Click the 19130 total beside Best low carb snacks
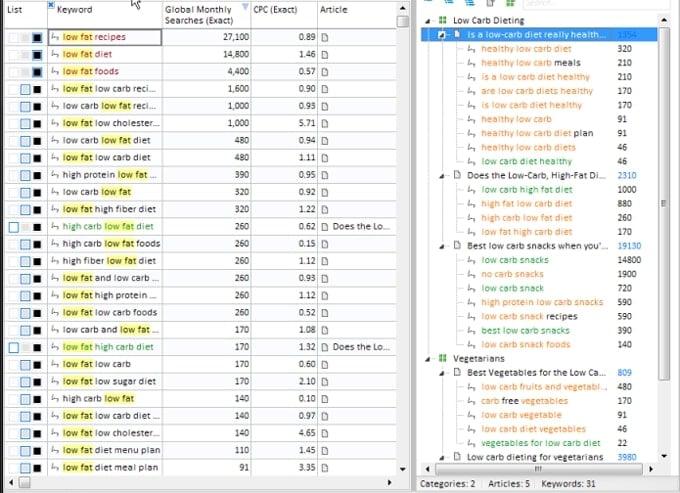This screenshot has width=680, height=493. click(x=629, y=246)
